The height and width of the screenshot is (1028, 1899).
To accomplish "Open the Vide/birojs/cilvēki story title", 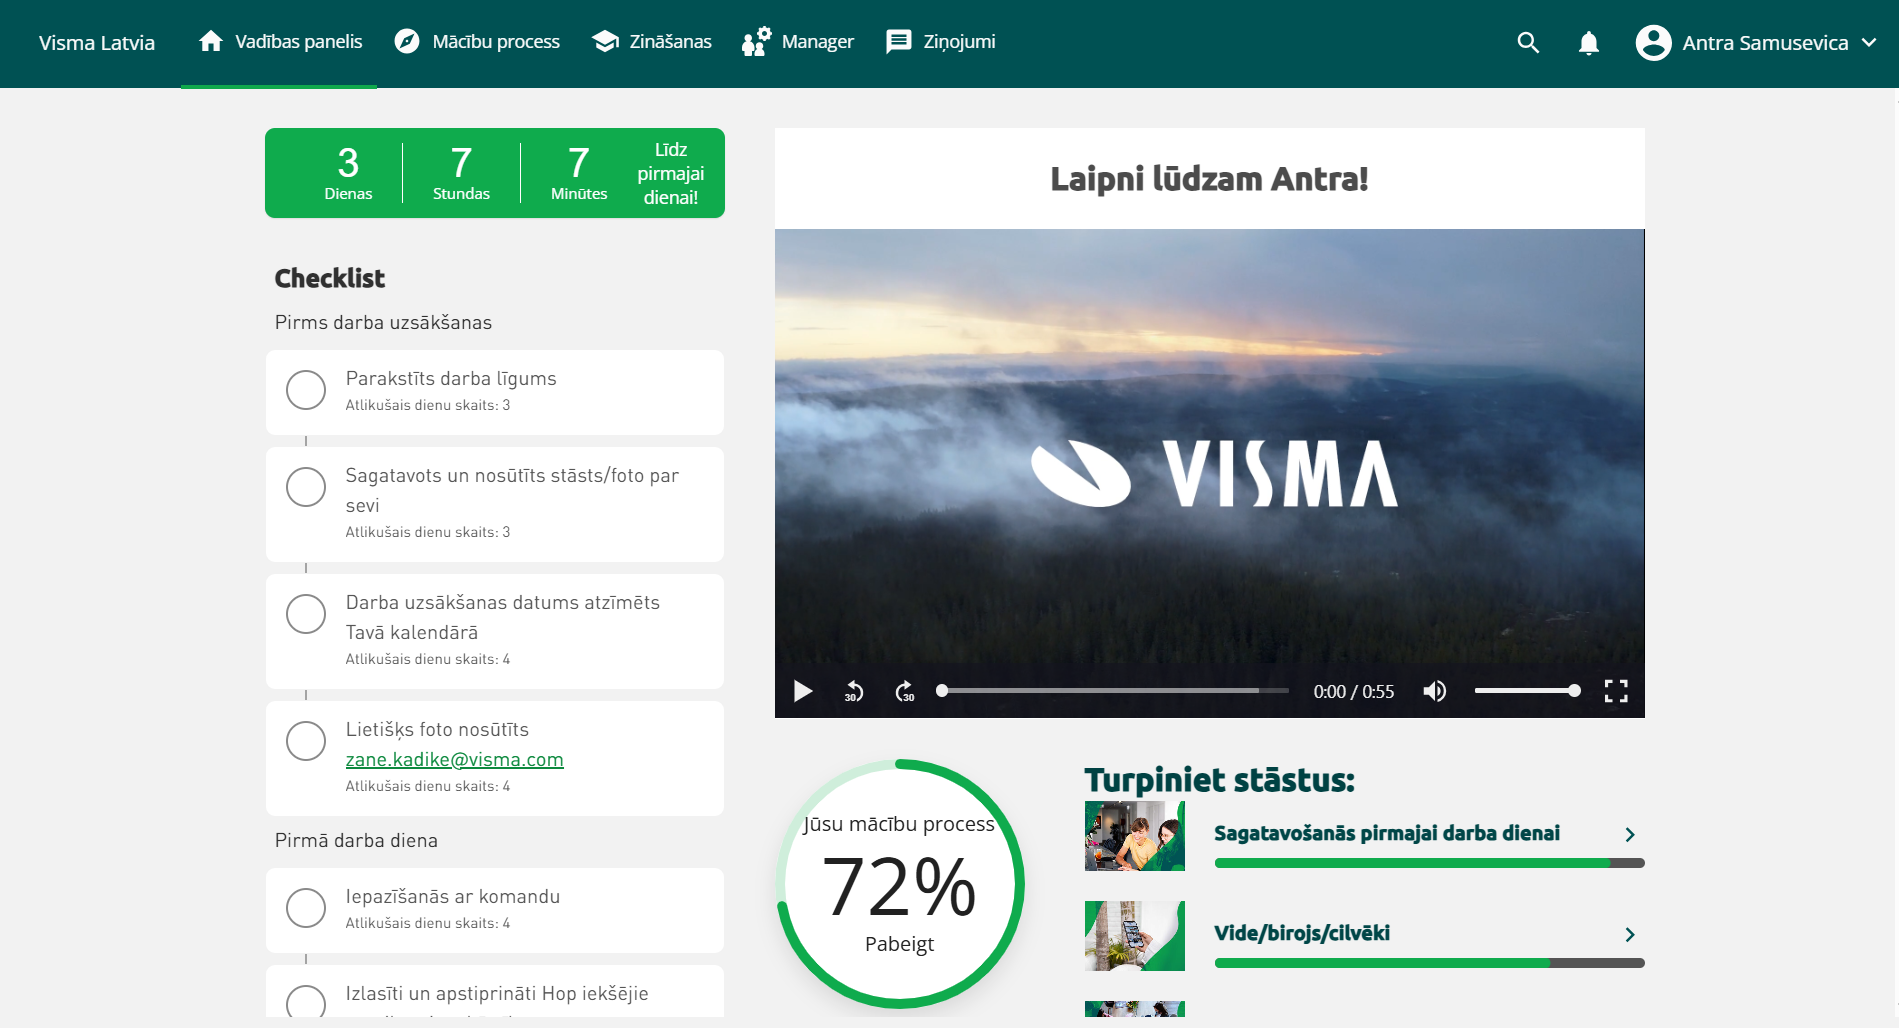I will click(1302, 933).
